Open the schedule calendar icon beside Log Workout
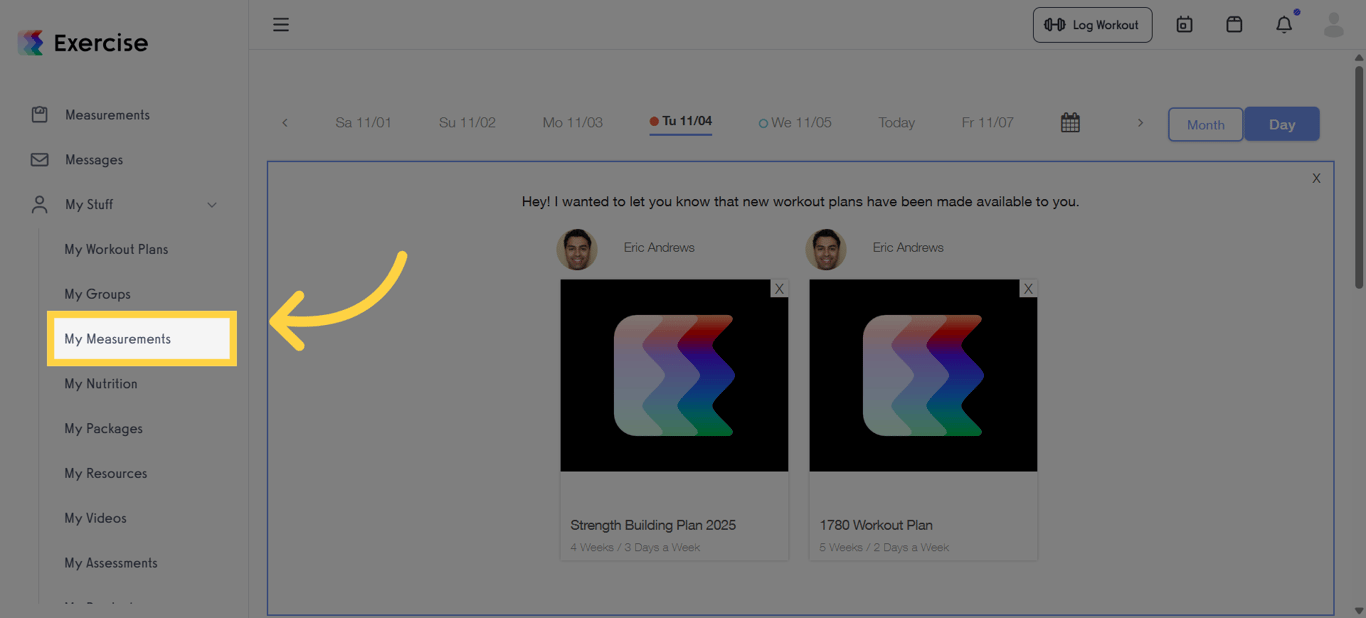The image size is (1366, 618). click(1184, 25)
